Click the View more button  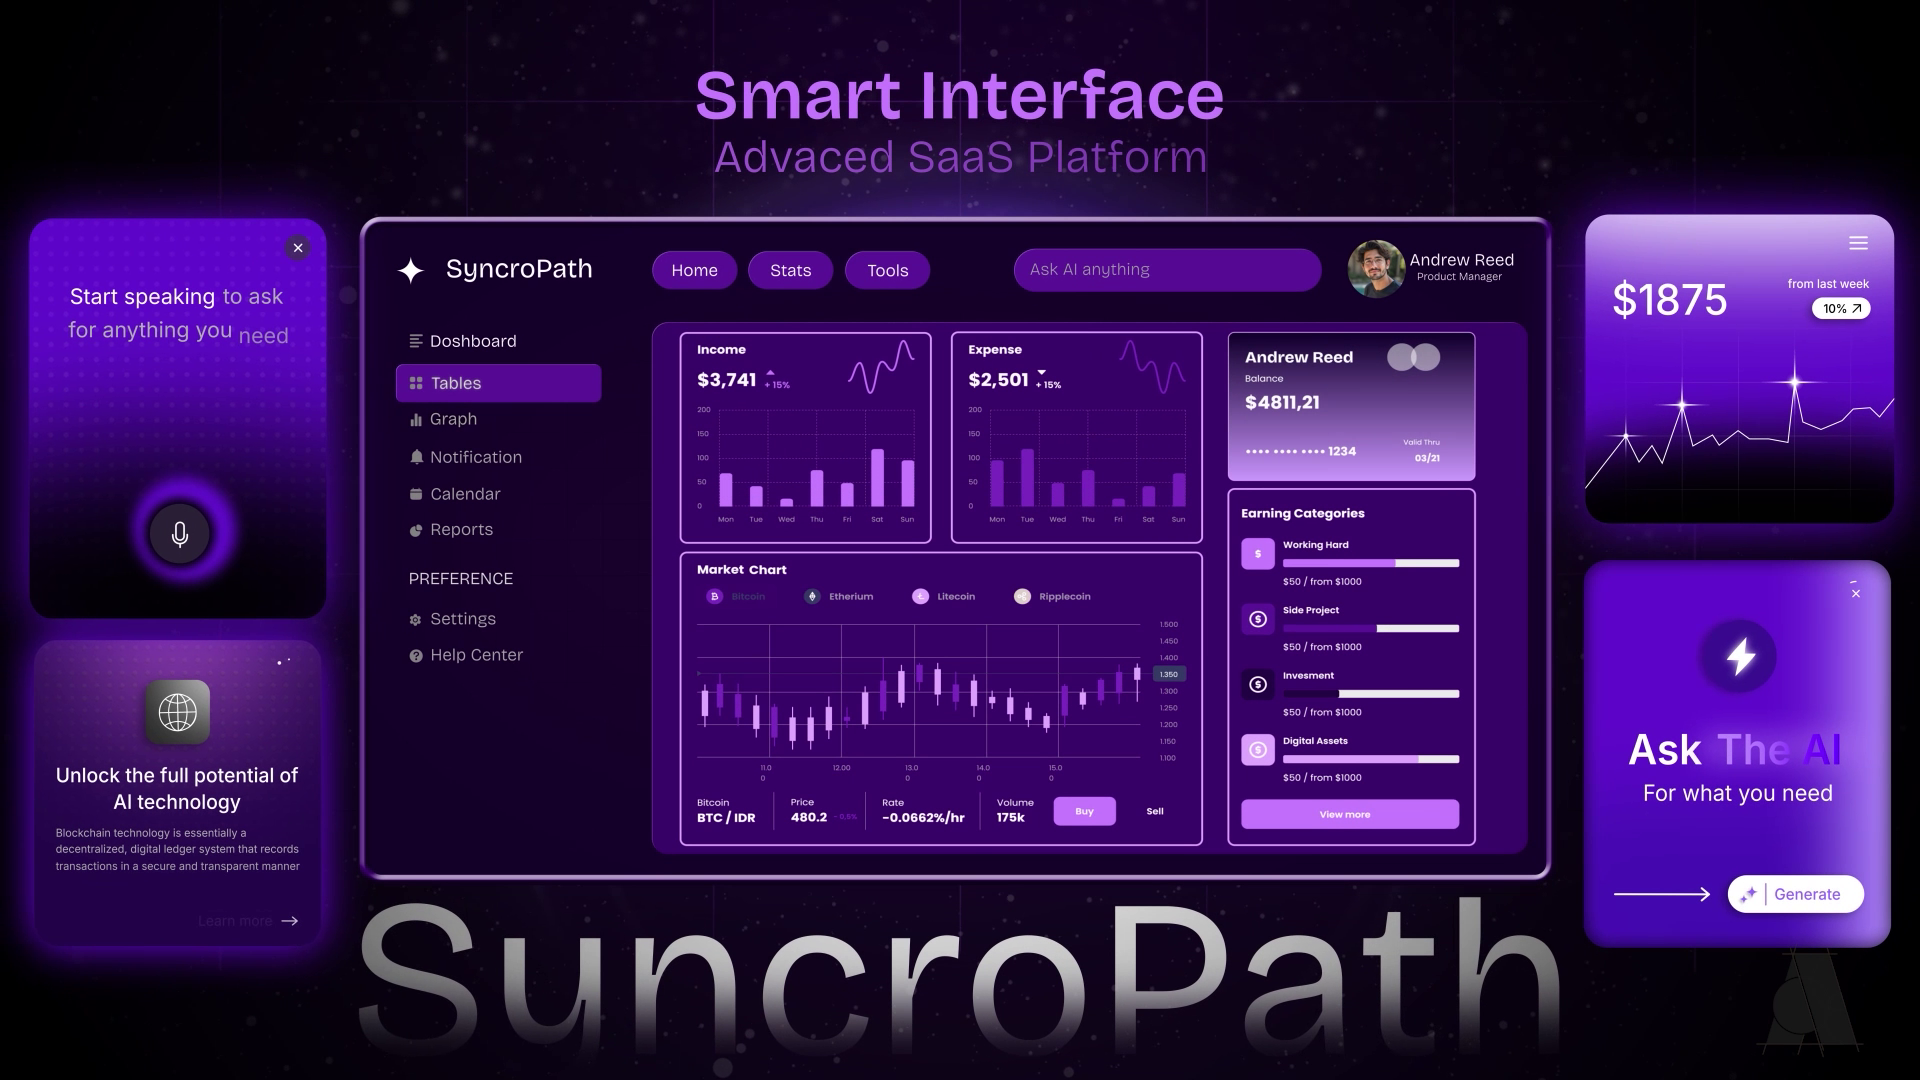point(1350,814)
